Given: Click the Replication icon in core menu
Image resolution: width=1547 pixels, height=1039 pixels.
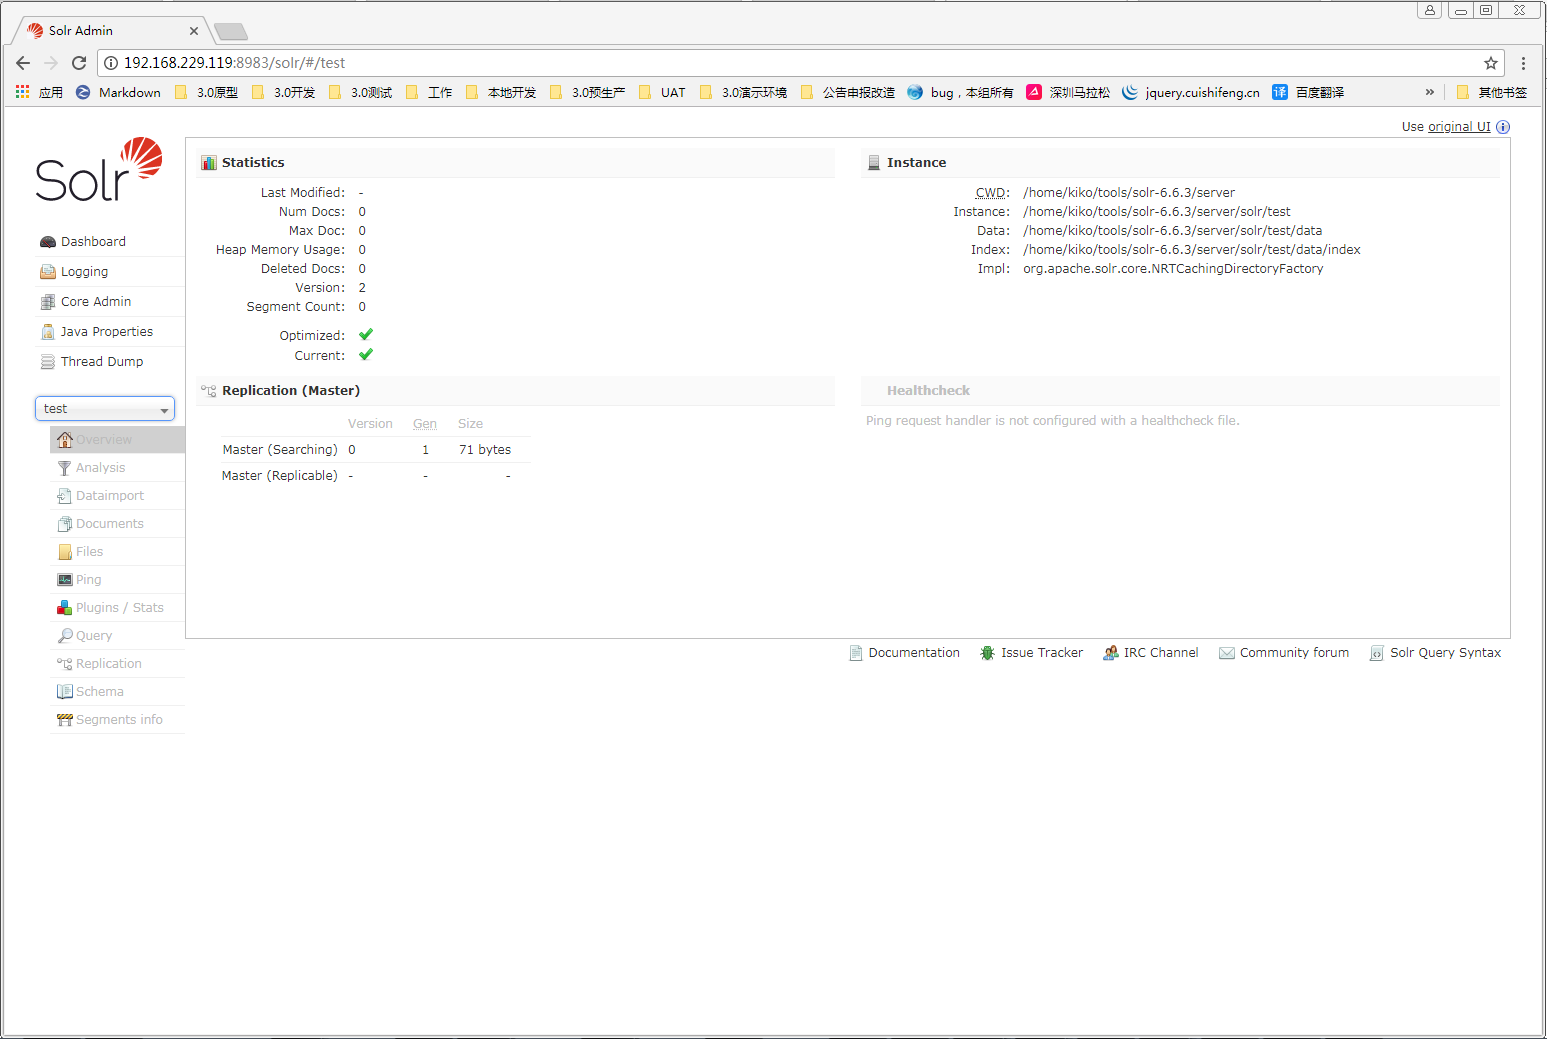Looking at the screenshot, I should click(x=65, y=664).
